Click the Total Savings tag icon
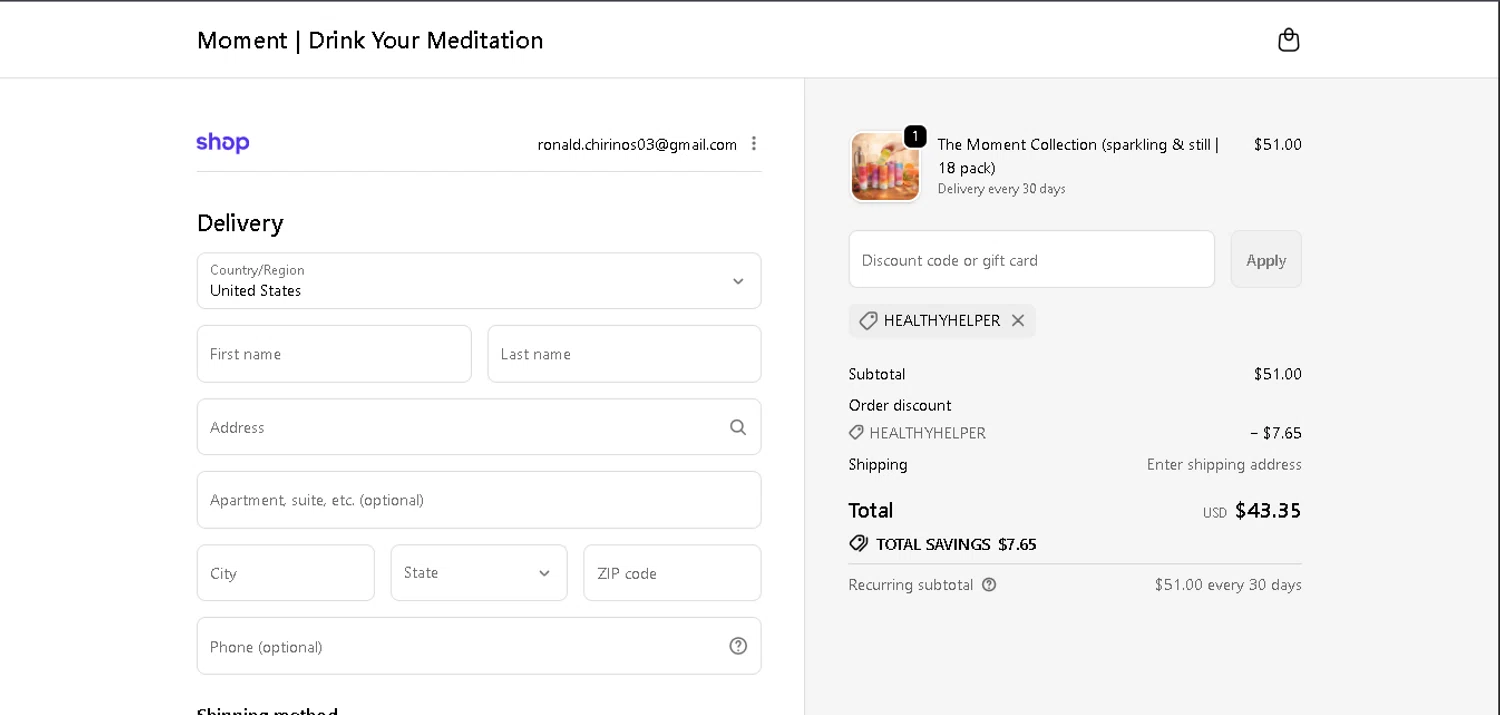Screen dimensions: 1500x715 tap(858, 544)
